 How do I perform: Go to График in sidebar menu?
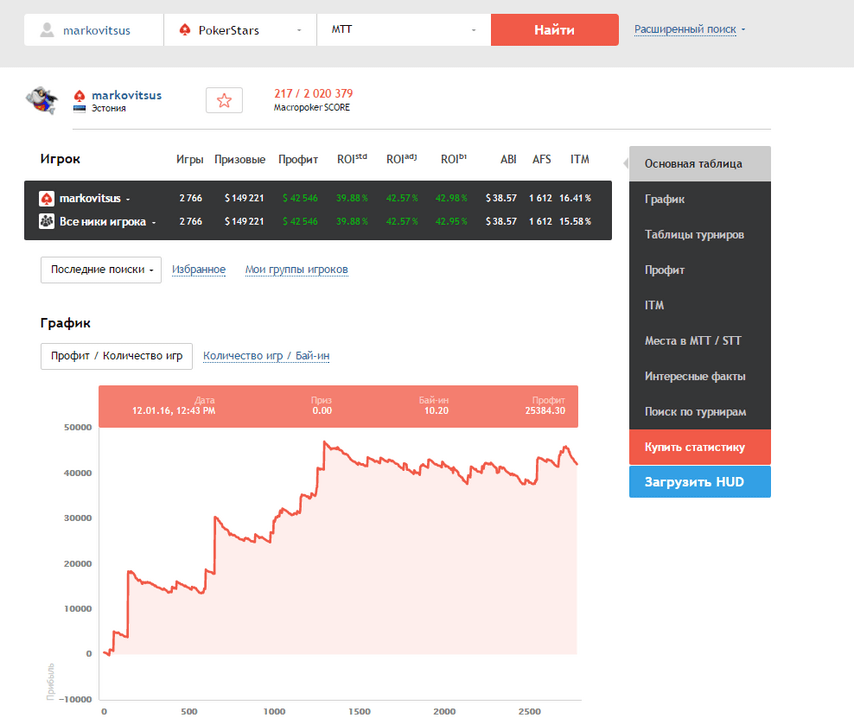(700, 199)
